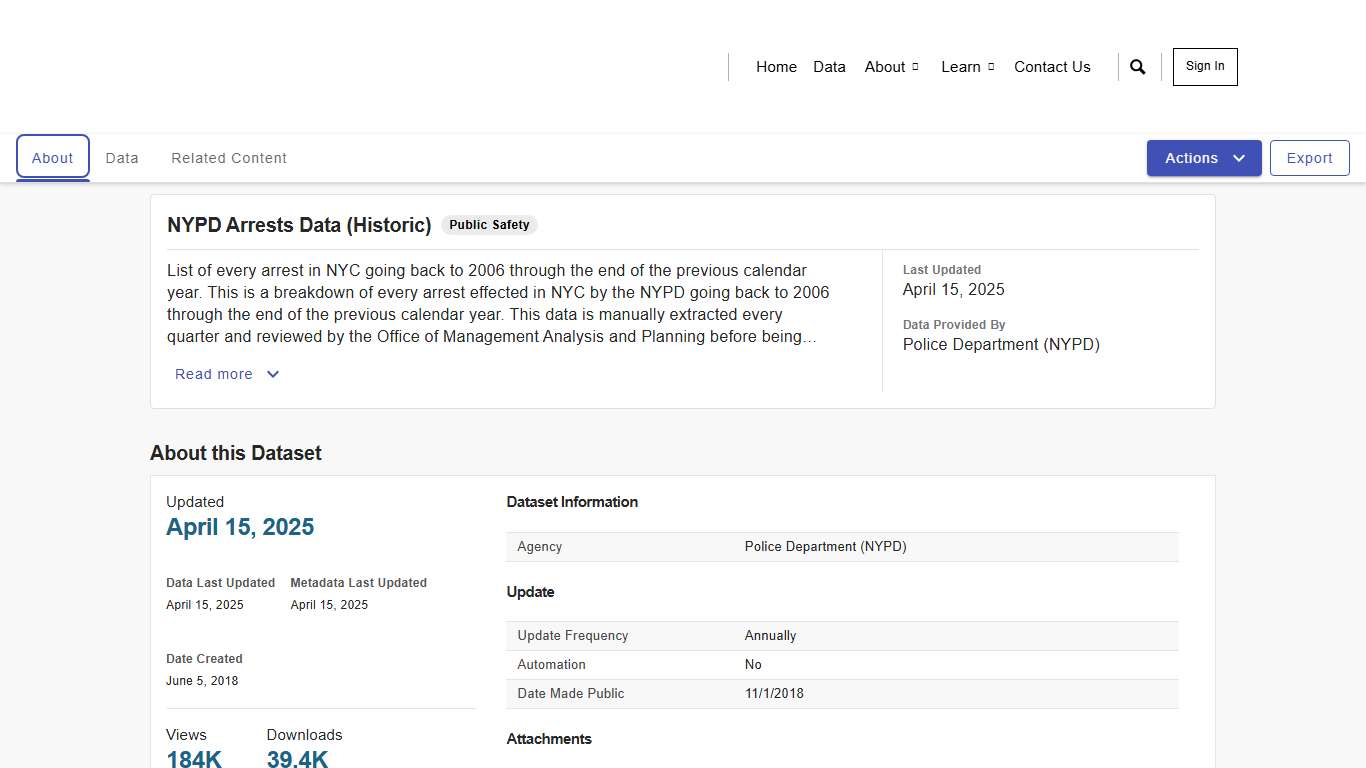
Task: Open Contact Us page
Action: pos(1052,67)
